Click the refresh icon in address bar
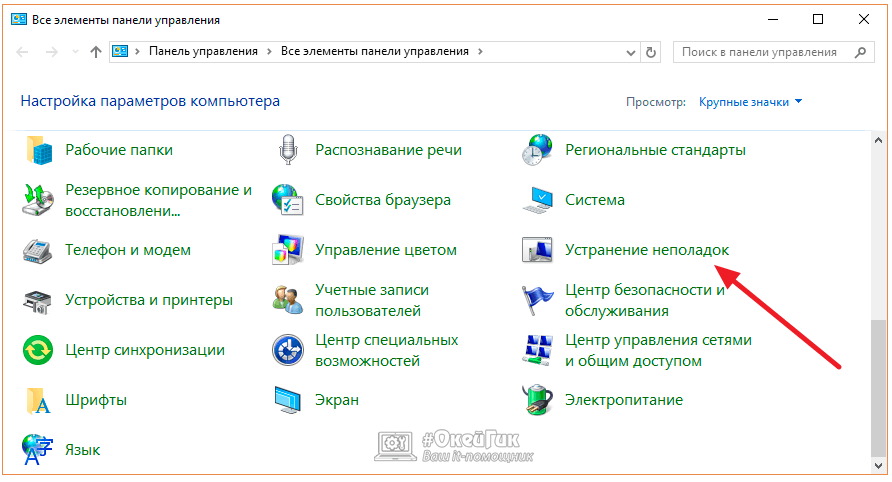This screenshot has height=482, width=892. 651,52
